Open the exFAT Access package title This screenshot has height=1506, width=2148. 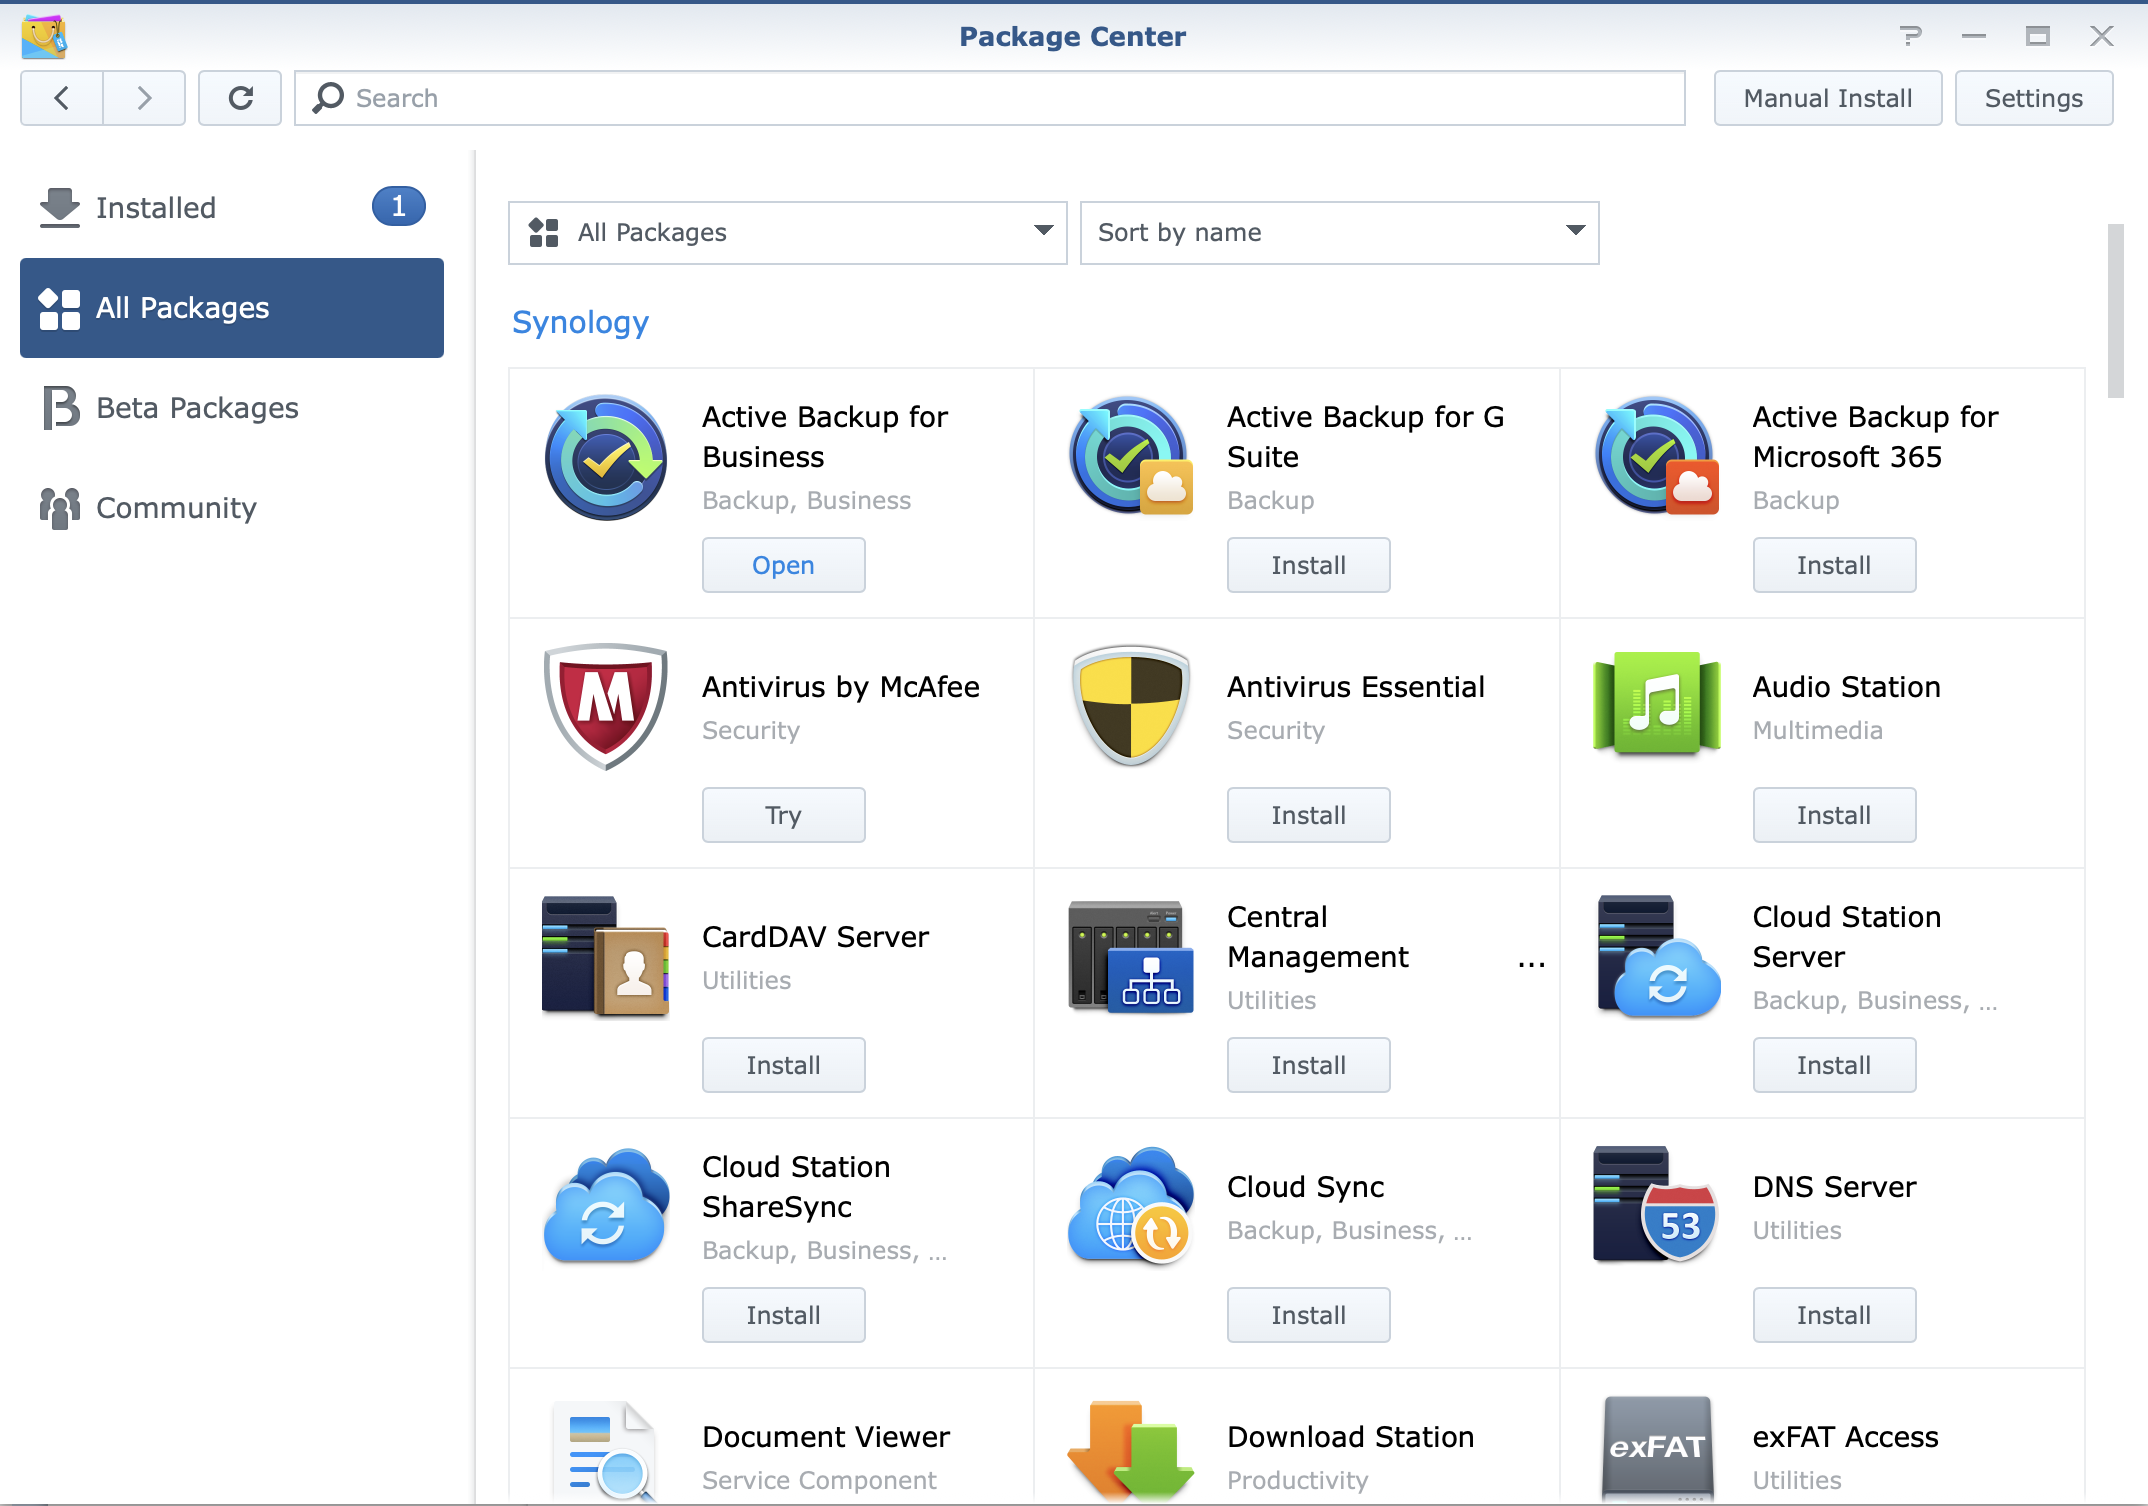[x=1846, y=1437]
